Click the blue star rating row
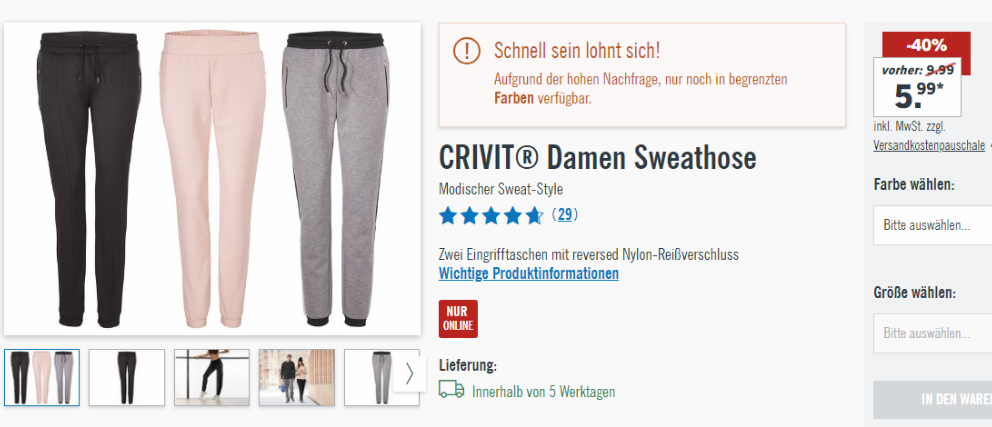 point(491,216)
